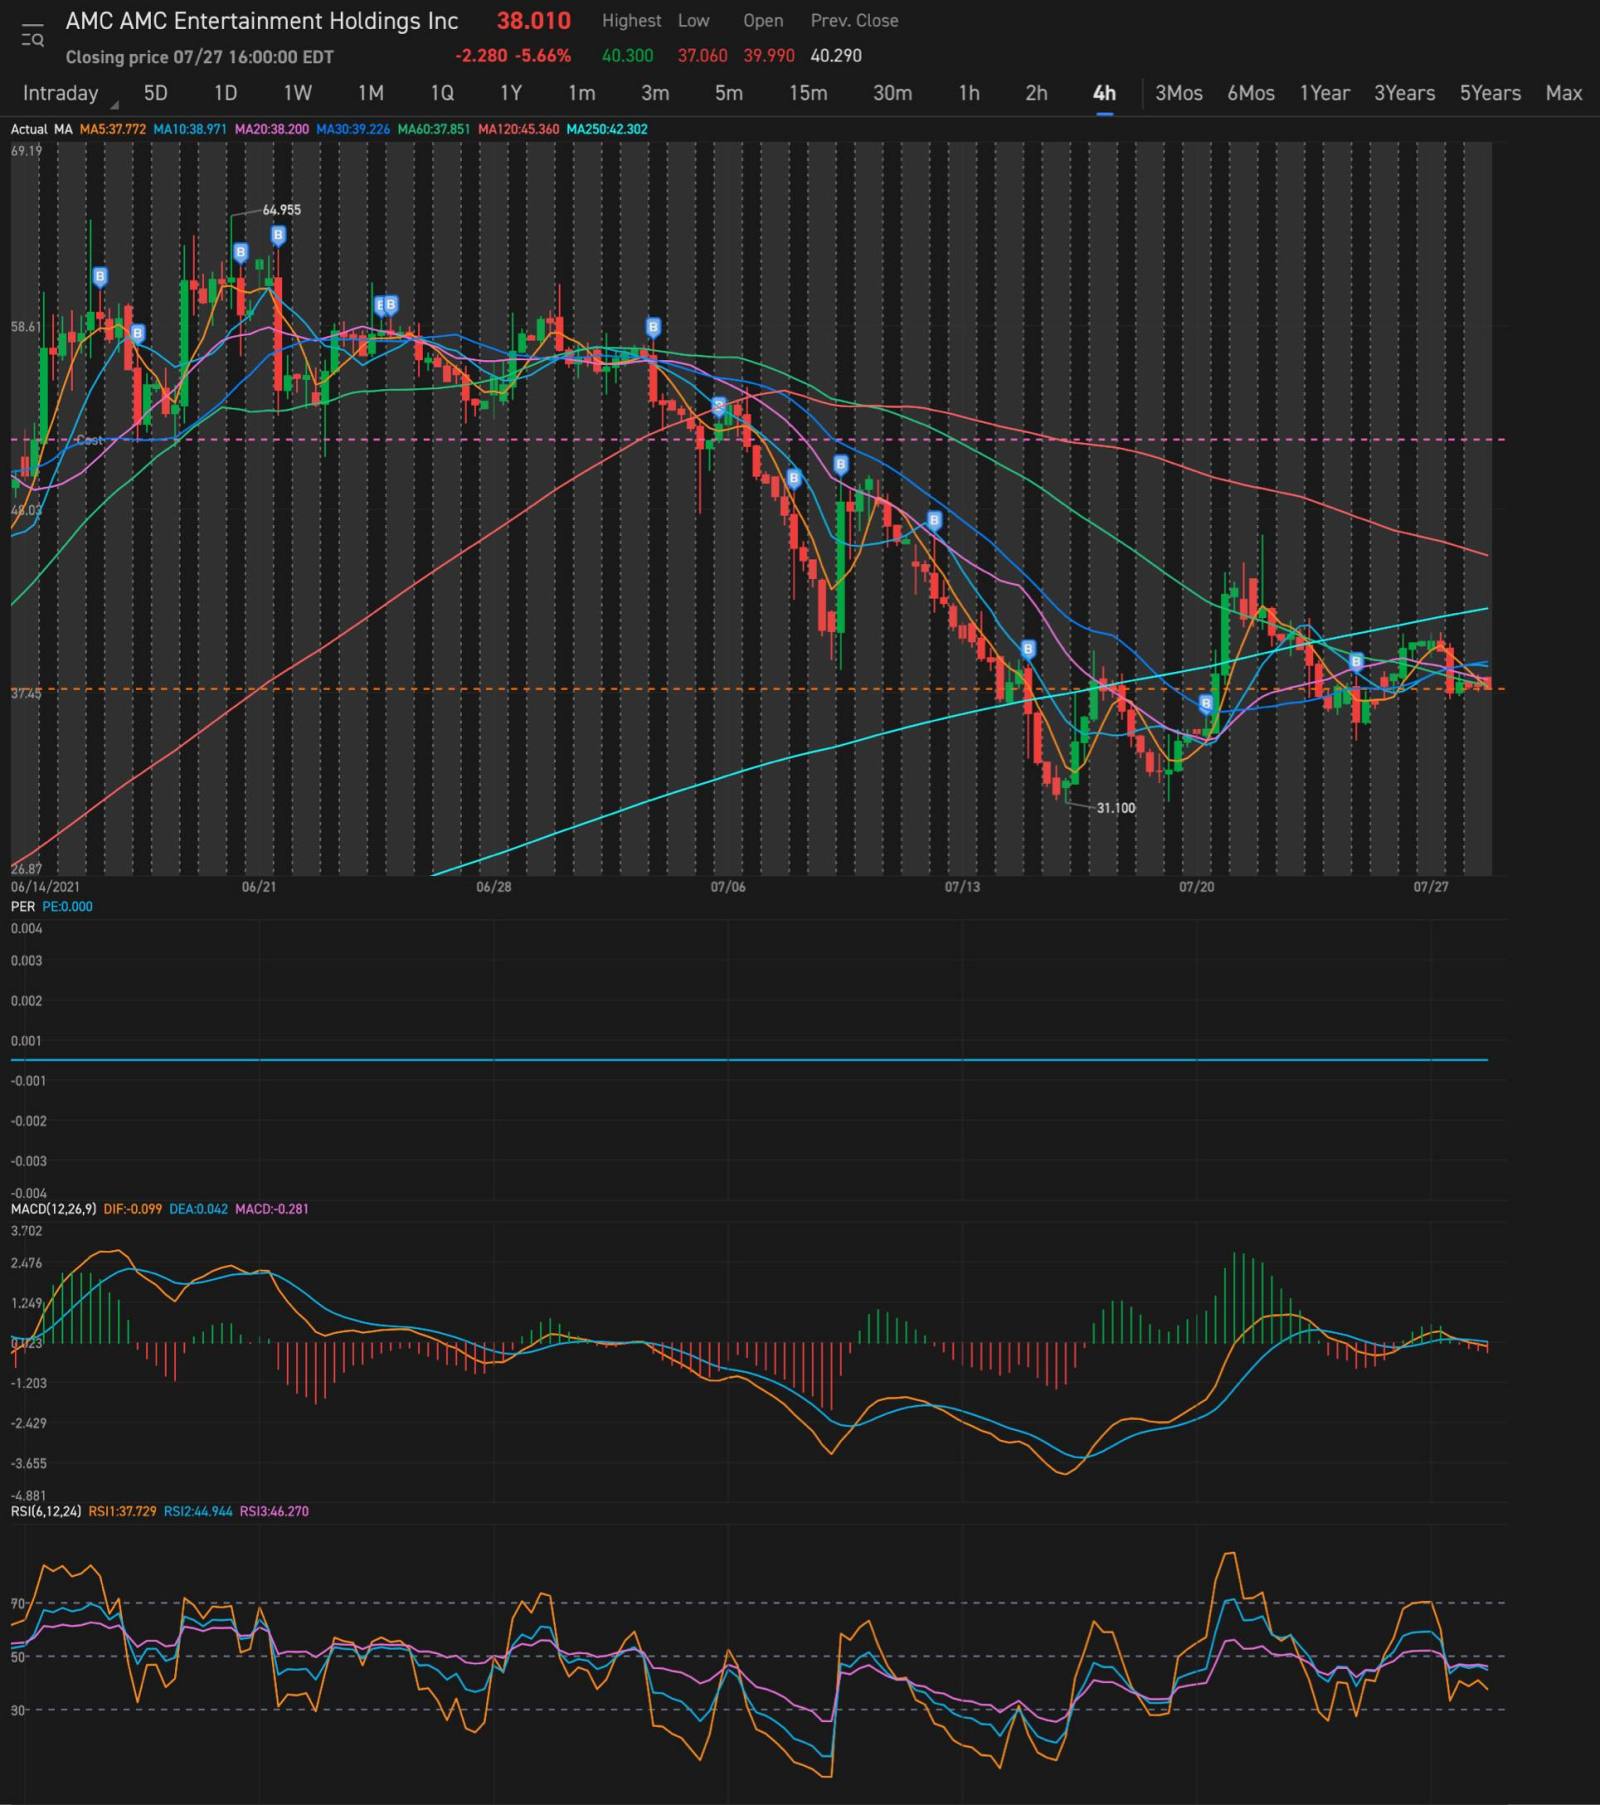
Task: Click the AMC Entertainment Holdings Inc title
Action: 262,21
